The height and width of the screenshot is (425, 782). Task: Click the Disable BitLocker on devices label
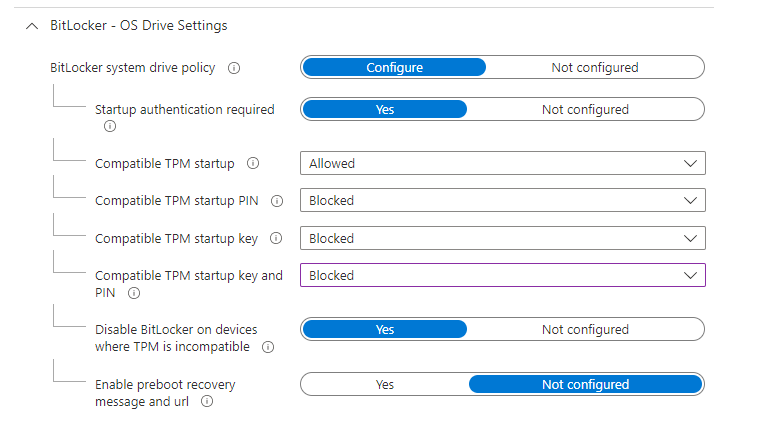pyautogui.click(x=176, y=338)
